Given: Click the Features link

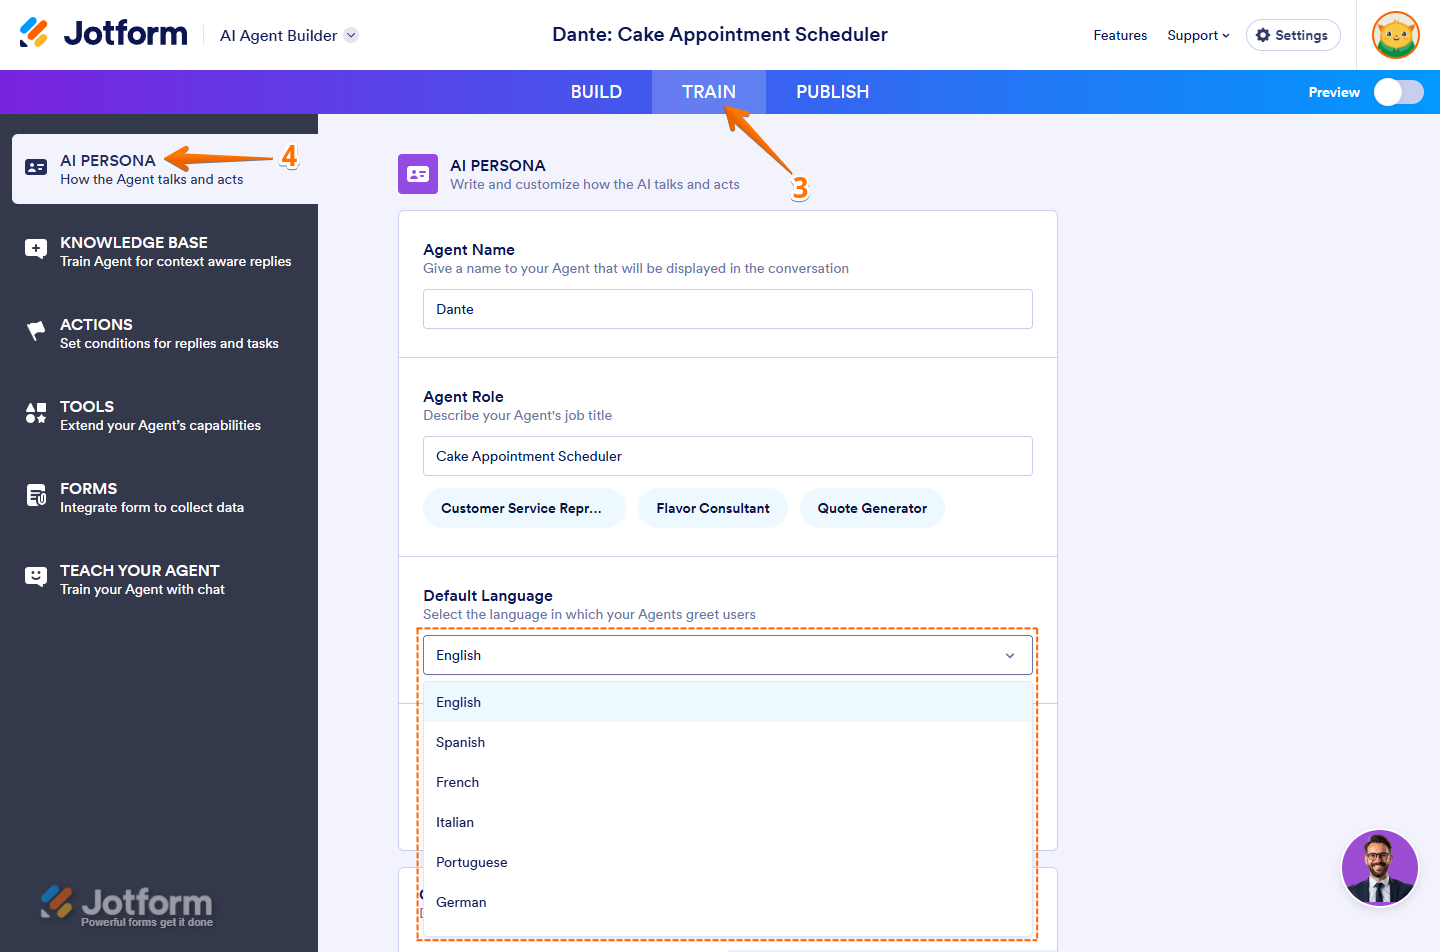Looking at the screenshot, I should click(x=1120, y=35).
